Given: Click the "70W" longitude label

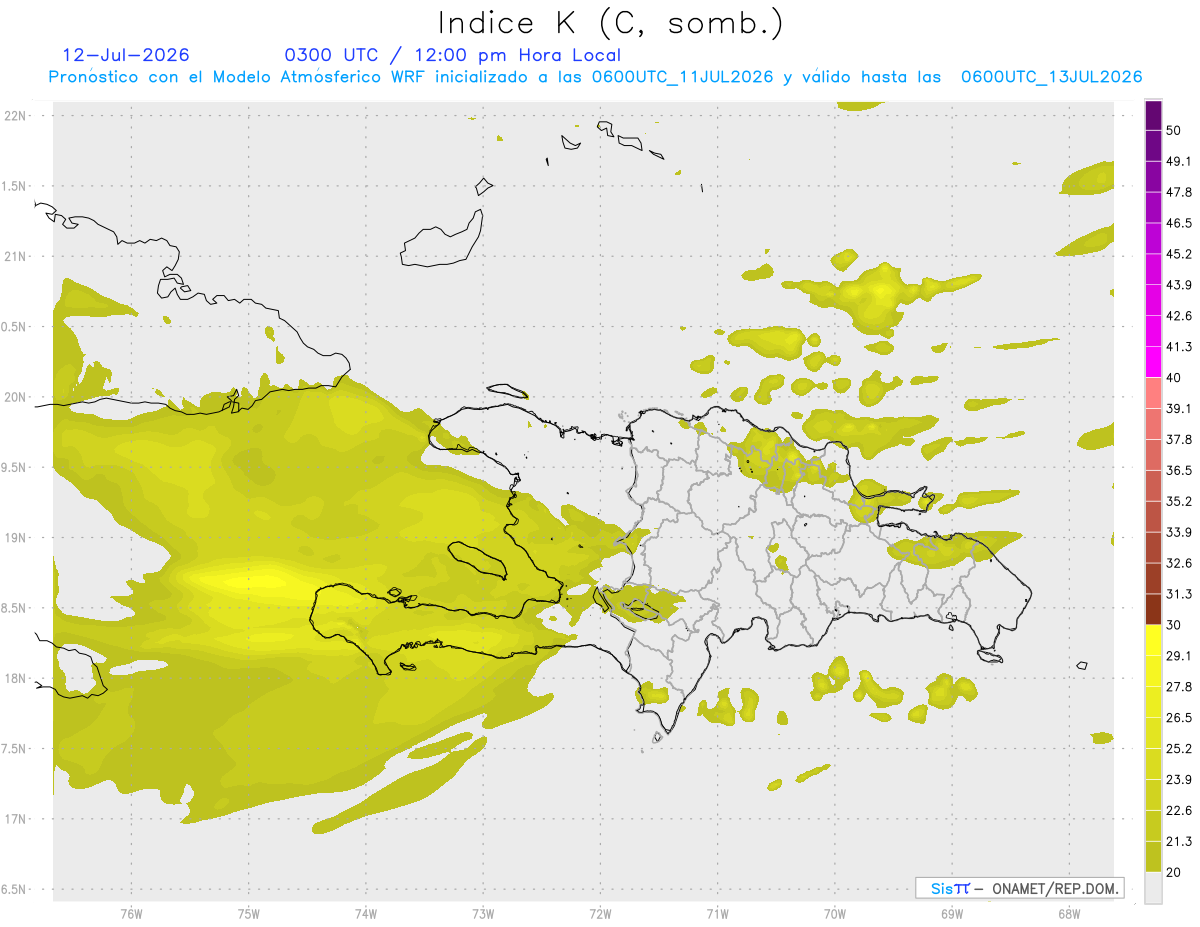Looking at the screenshot, I should pos(835,913).
